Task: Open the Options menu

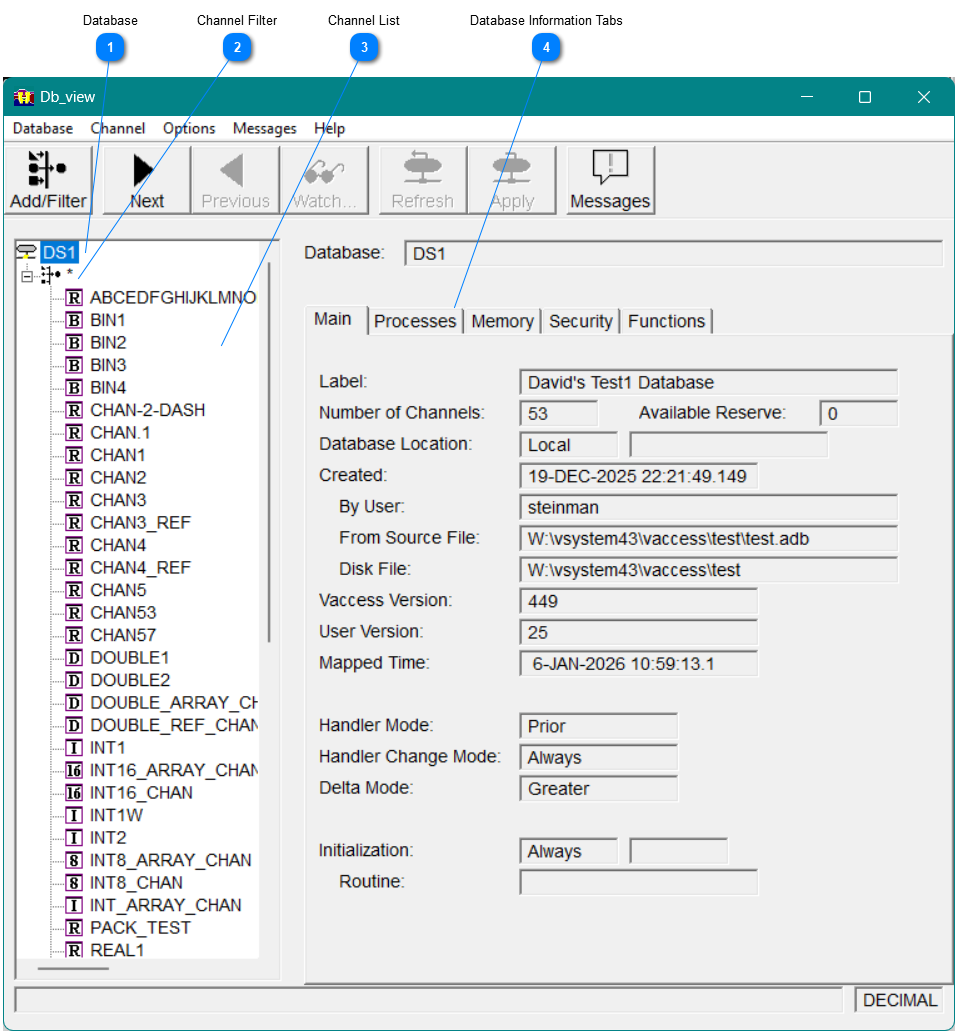Action: 188,128
